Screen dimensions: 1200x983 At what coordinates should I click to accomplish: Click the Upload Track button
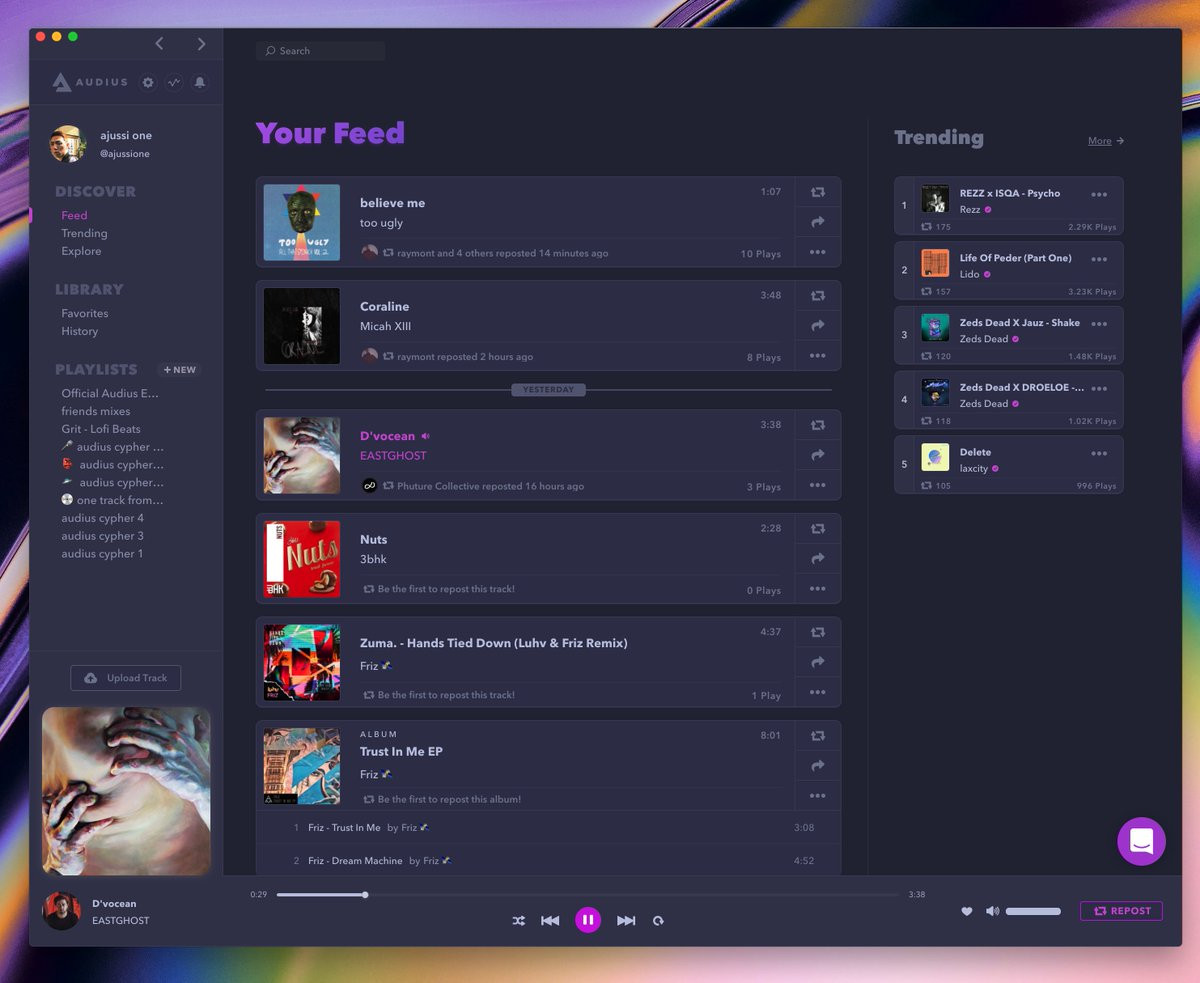tap(126, 678)
